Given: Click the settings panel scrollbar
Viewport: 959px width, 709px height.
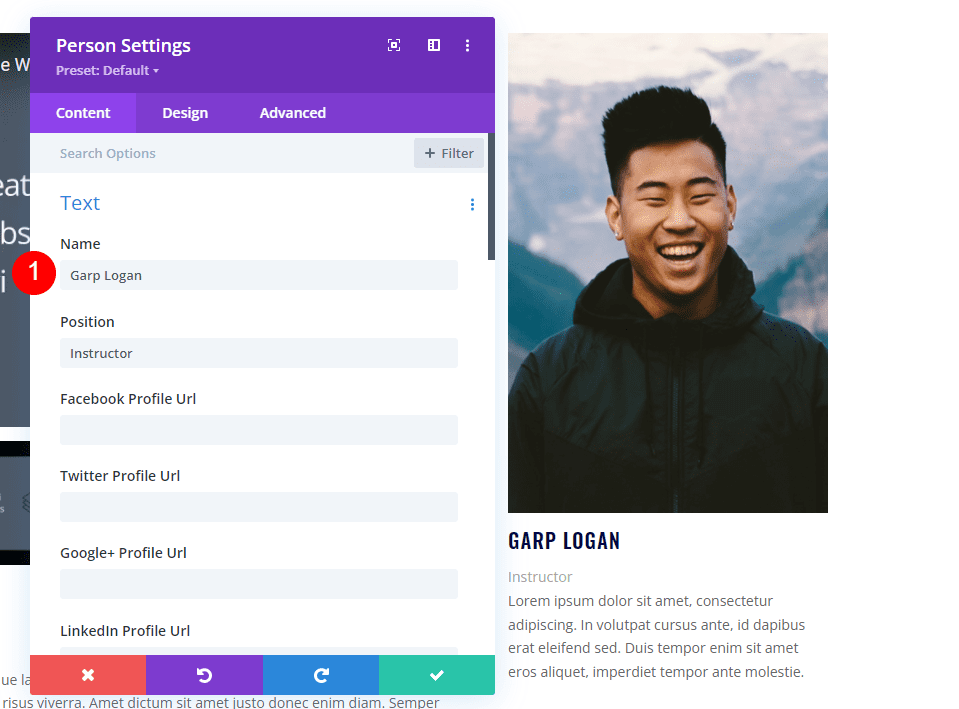Looking at the screenshot, I should tap(491, 196).
